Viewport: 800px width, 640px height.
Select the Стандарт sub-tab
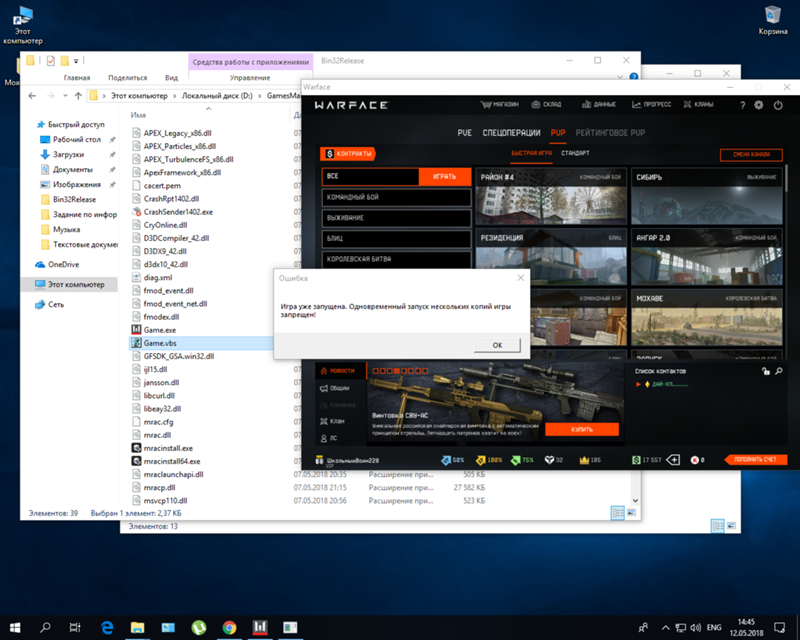click(x=575, y=153)
